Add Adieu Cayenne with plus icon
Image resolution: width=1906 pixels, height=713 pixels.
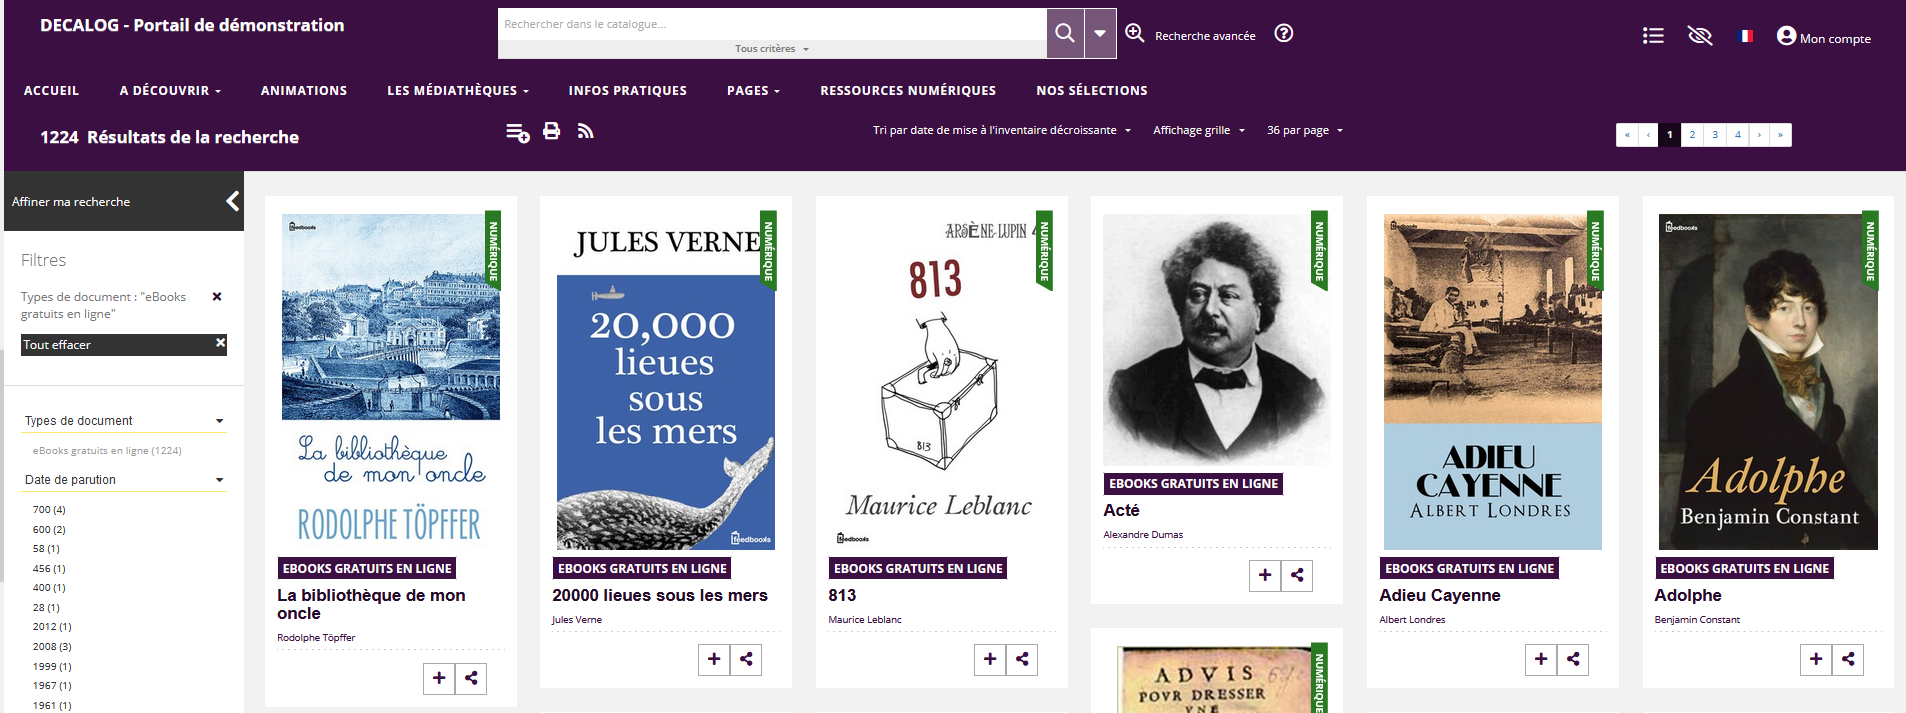[1541, 659]
